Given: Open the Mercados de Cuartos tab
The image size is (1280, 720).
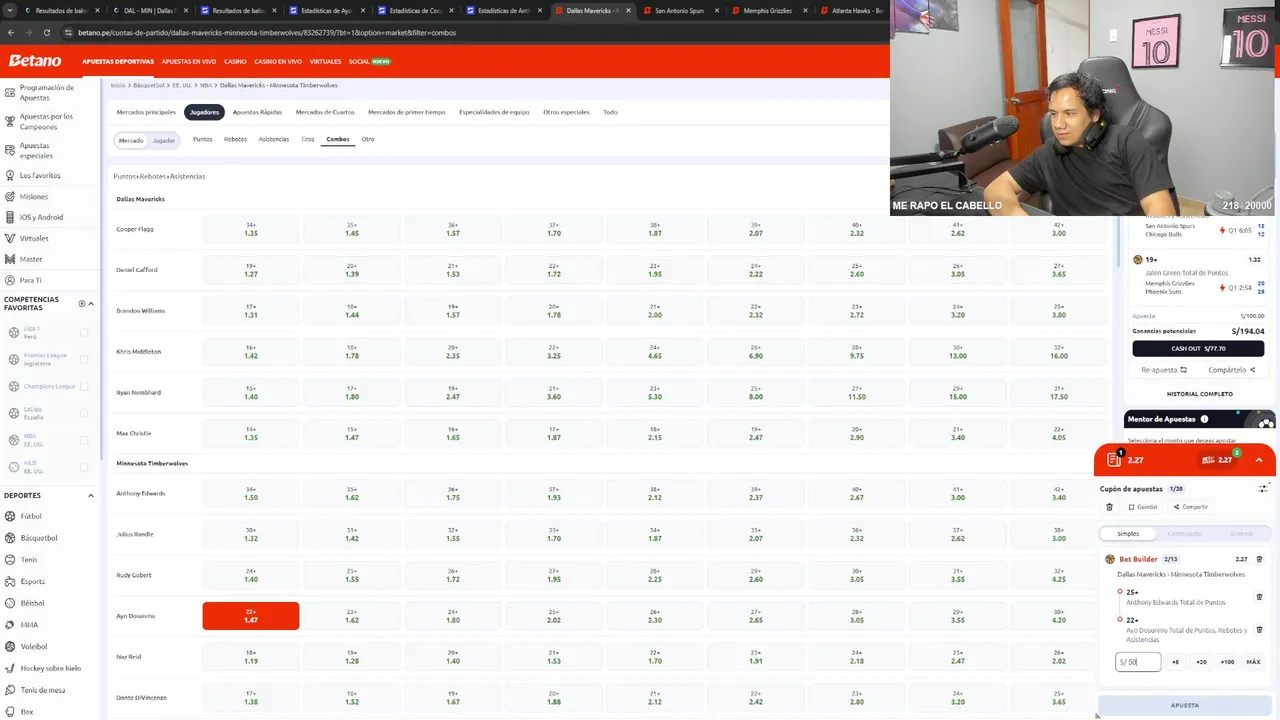Looking at the screenshot, I should [x=325, y=112].
